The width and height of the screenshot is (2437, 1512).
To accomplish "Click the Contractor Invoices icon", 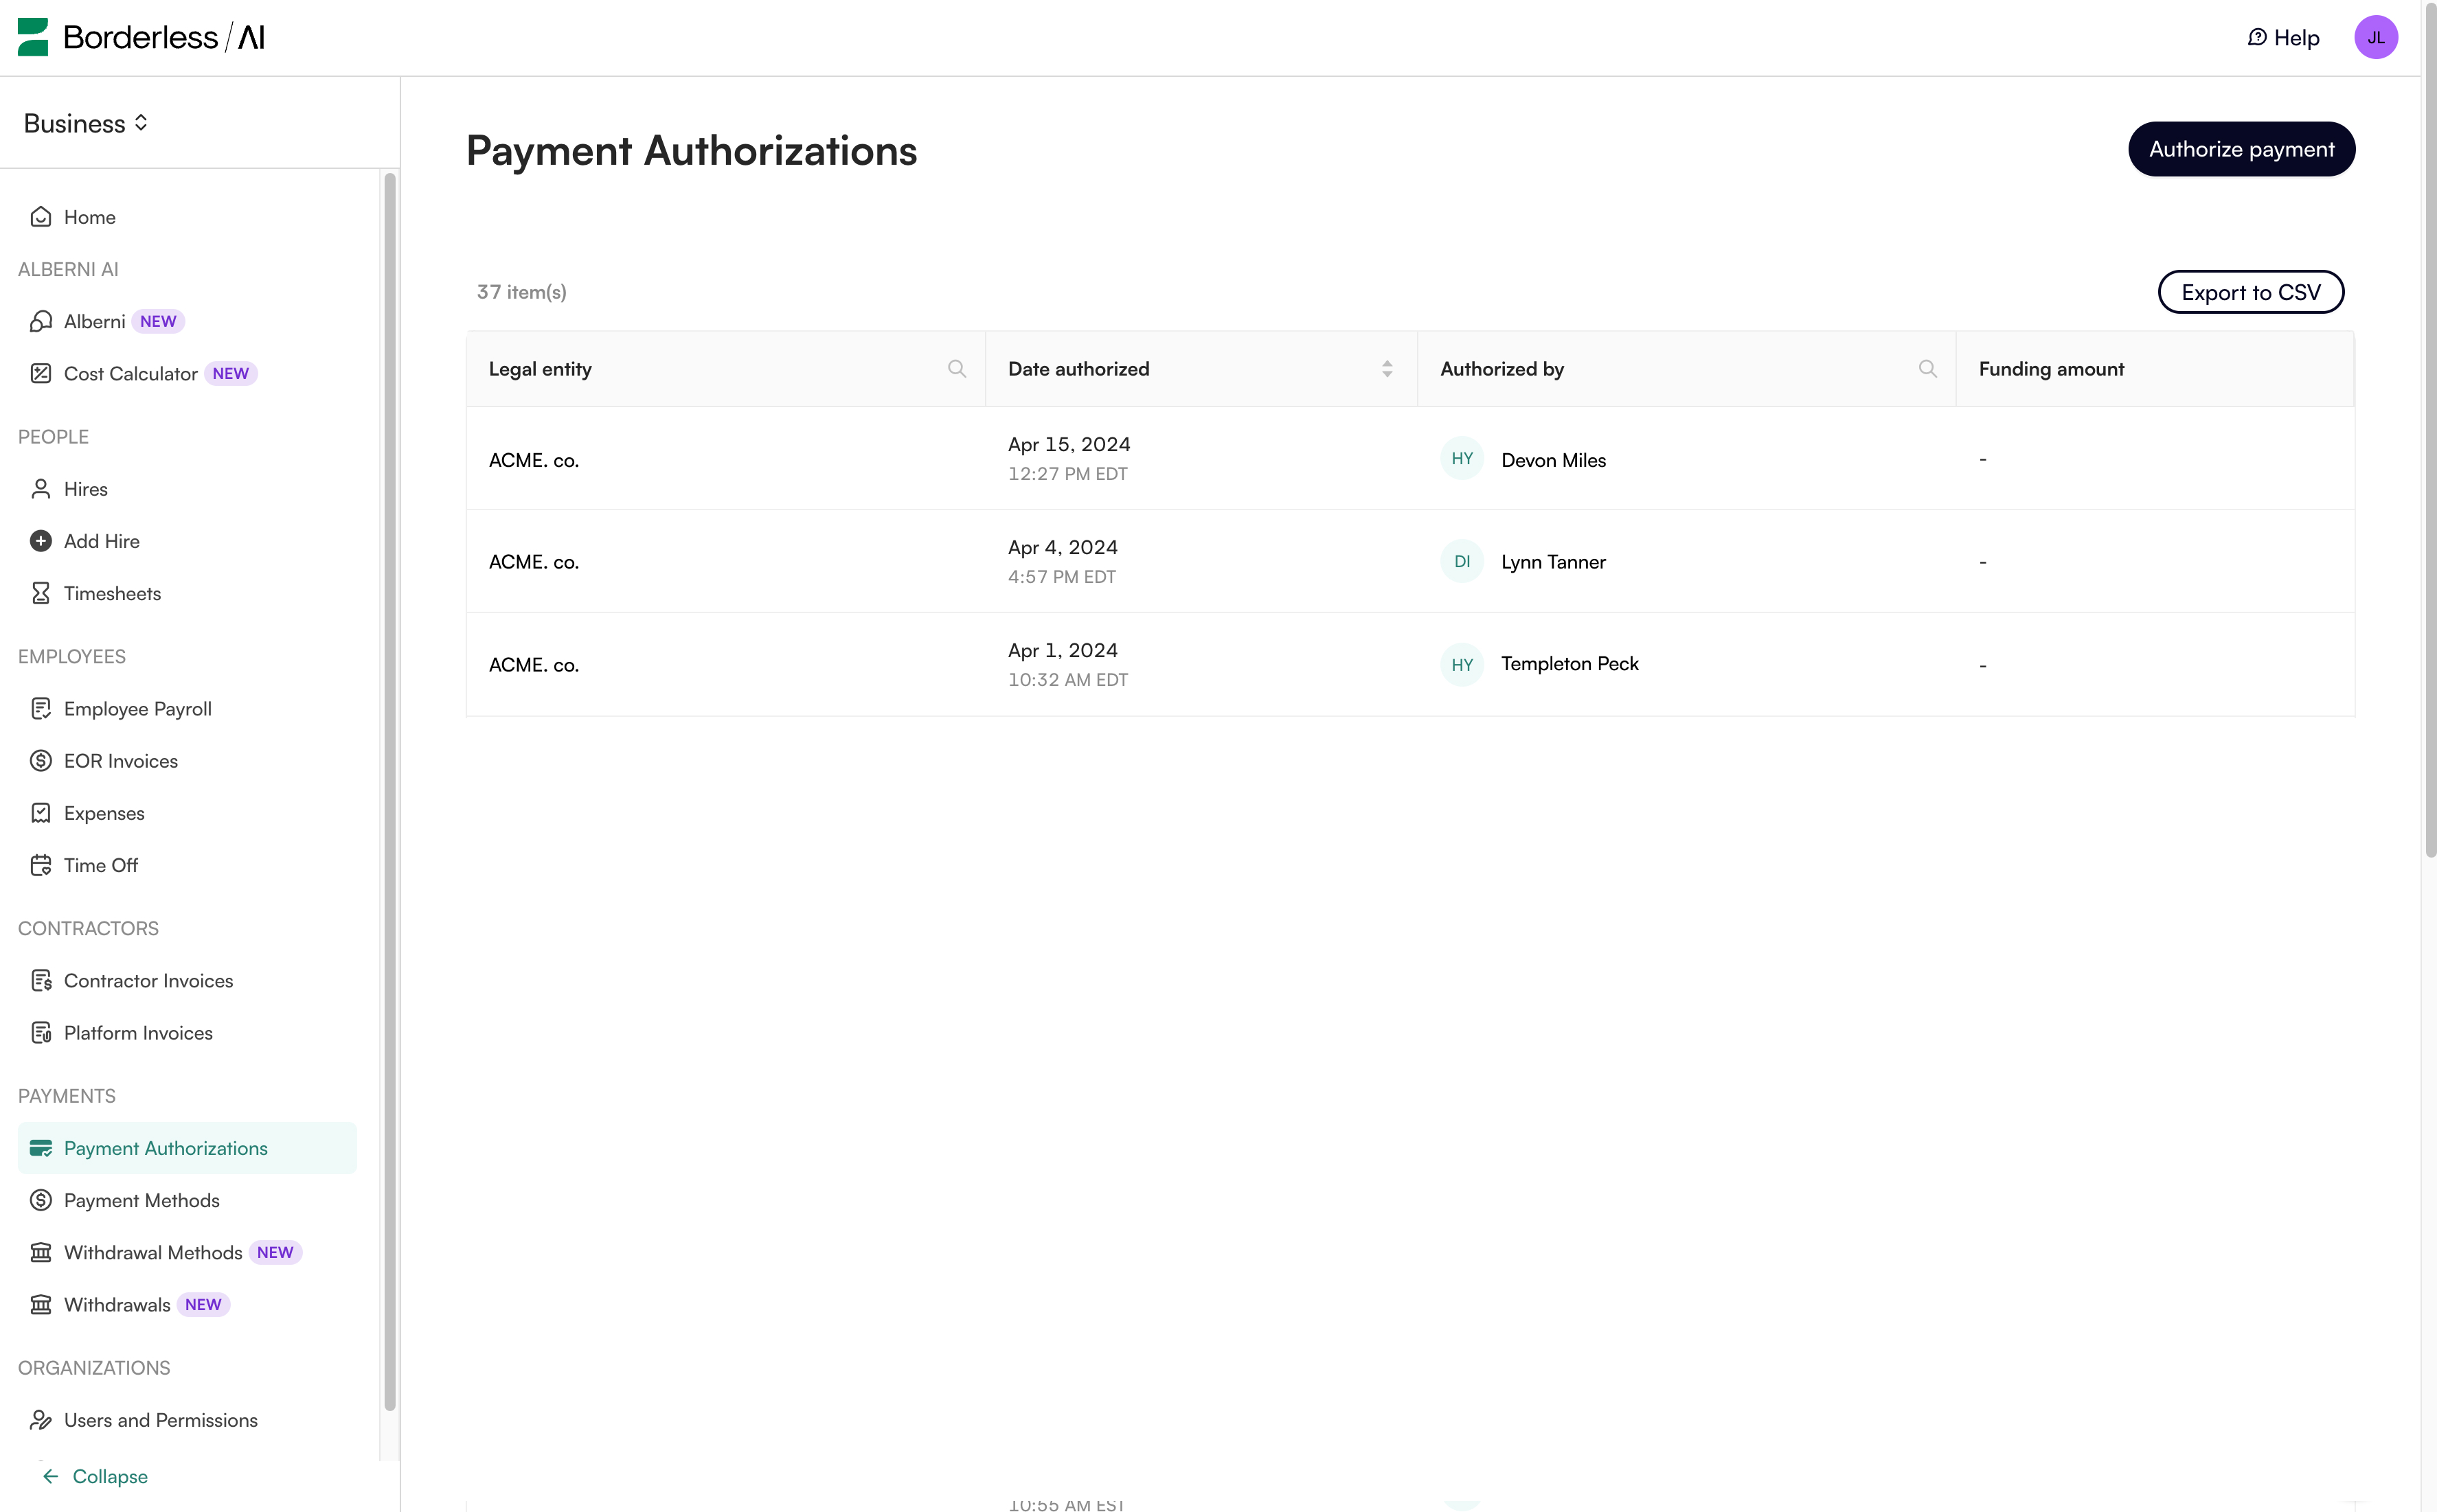I will click(x=41, y=980).
